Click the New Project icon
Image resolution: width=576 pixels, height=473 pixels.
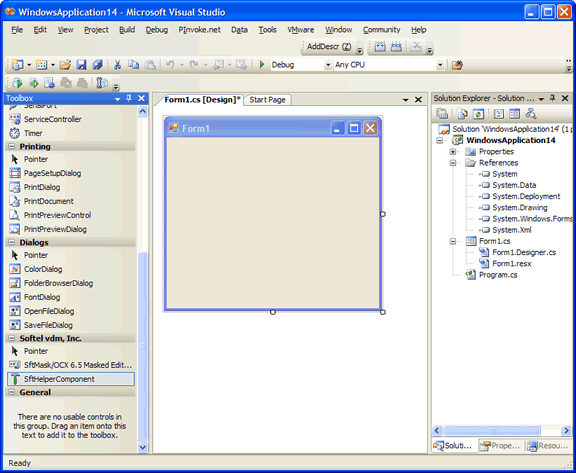click(x=17, y=65)
